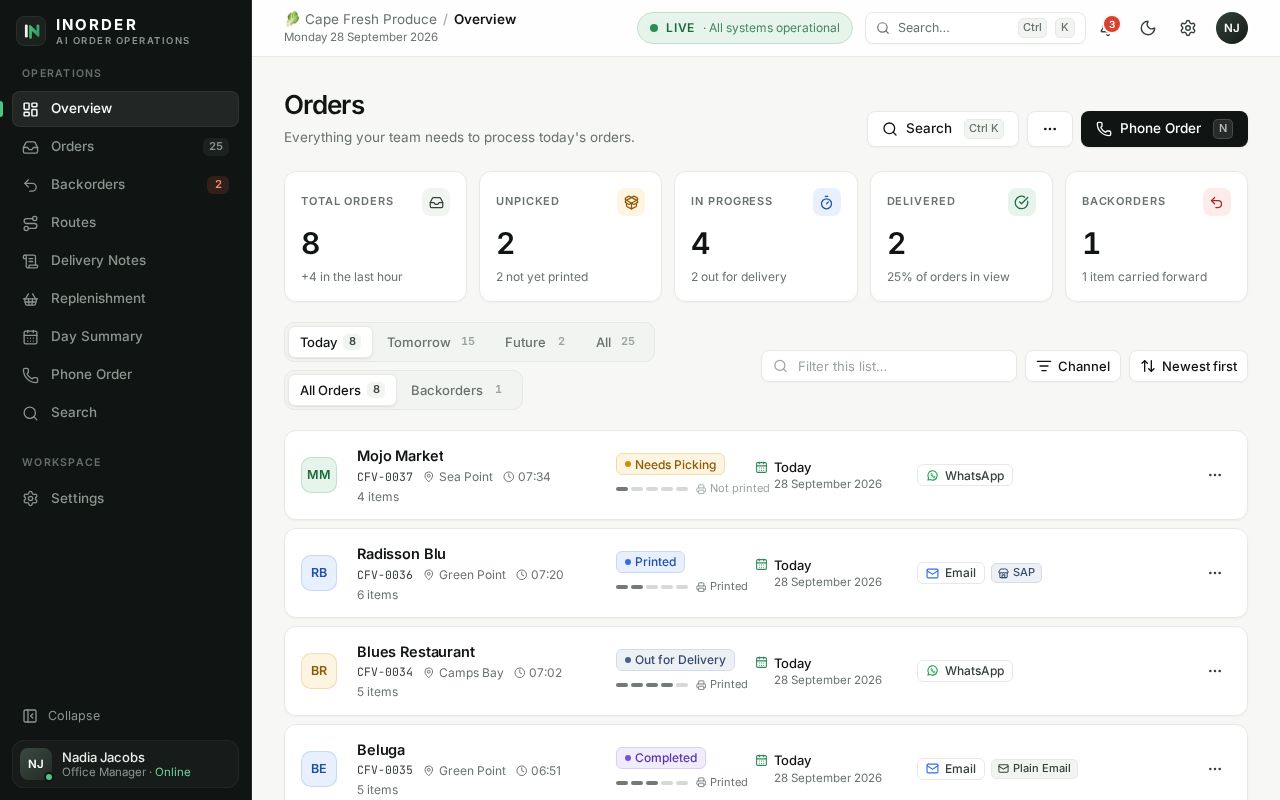
Task: Click Email badge on Beluga order
Action: click(x=951, y=769)
